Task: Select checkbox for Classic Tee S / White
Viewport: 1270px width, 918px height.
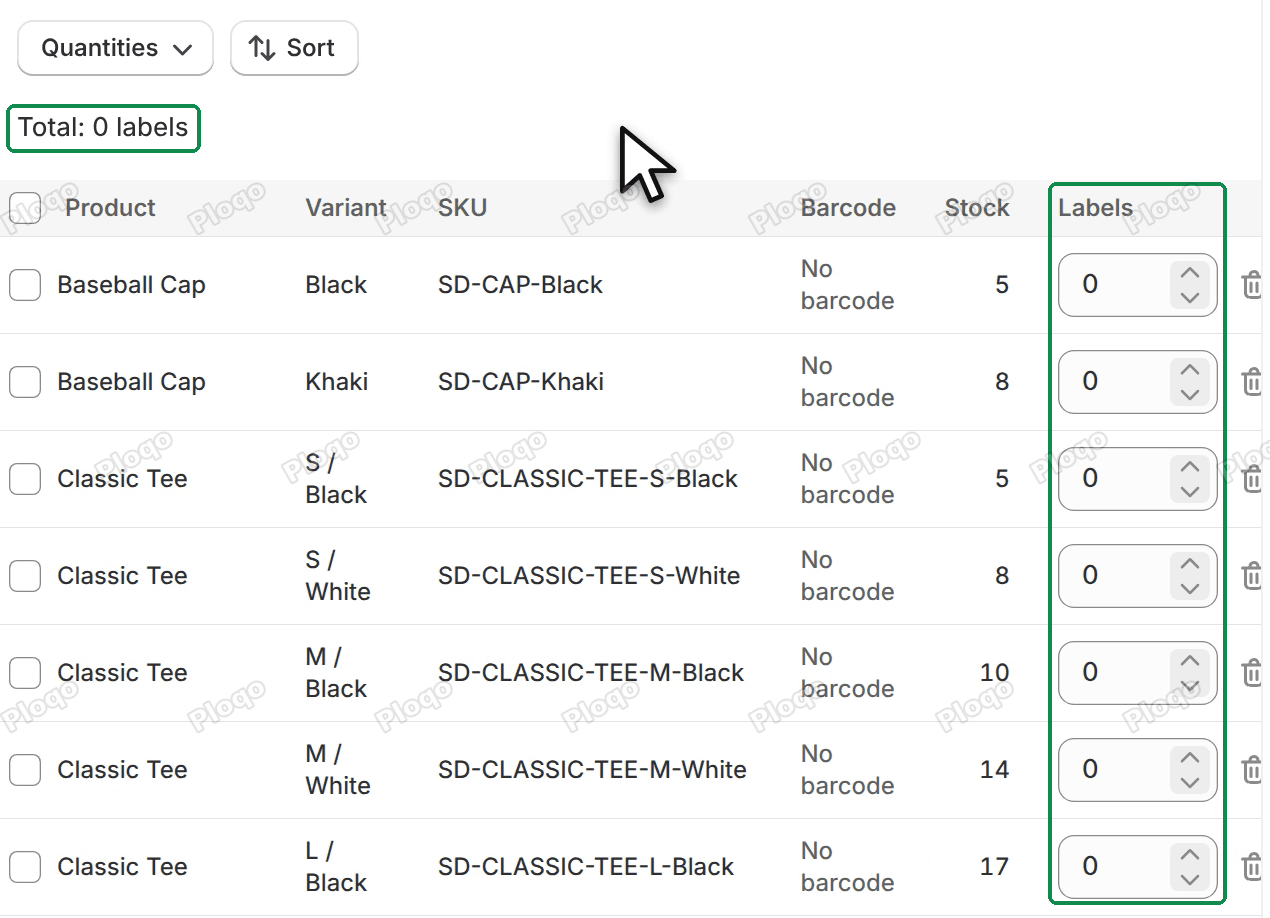Action: [x=25, y=576]
